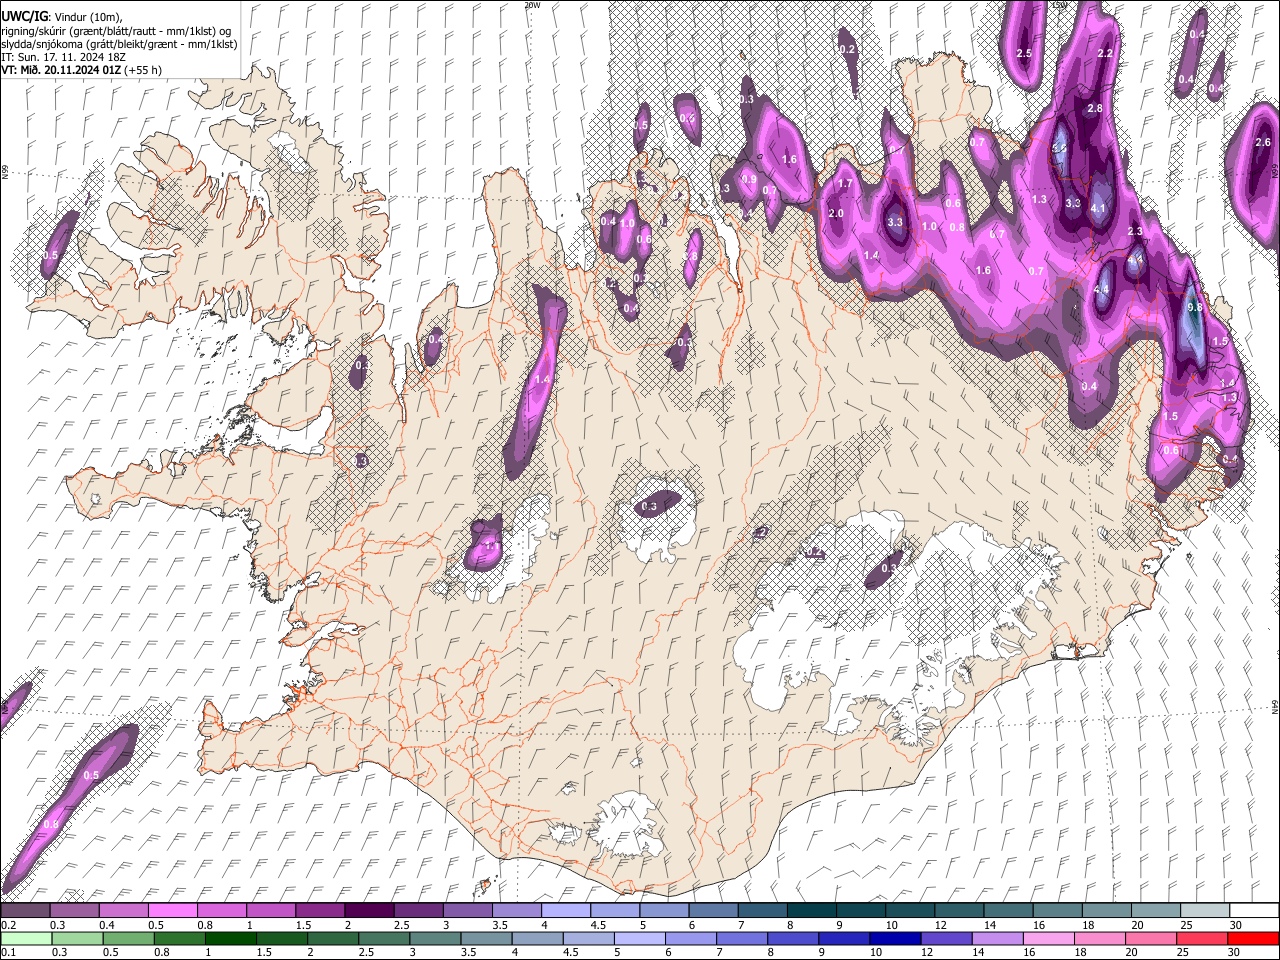Click the '30' label in the top legend row
The width and height of the screenshot is (1280, 960).
(1236, 925)
